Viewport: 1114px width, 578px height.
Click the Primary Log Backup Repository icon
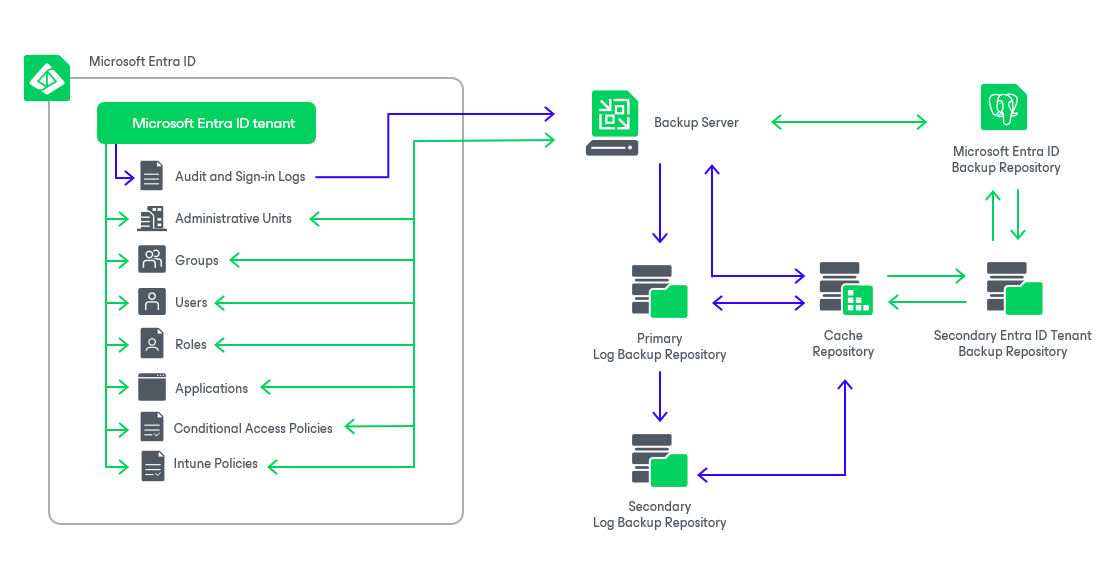click(659, 291)
